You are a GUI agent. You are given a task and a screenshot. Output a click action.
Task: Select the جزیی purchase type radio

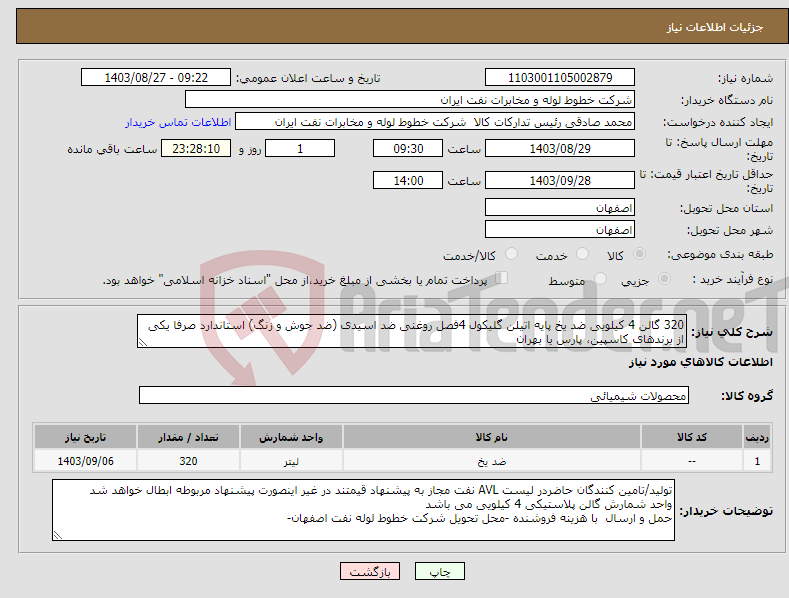coord(664,278)
